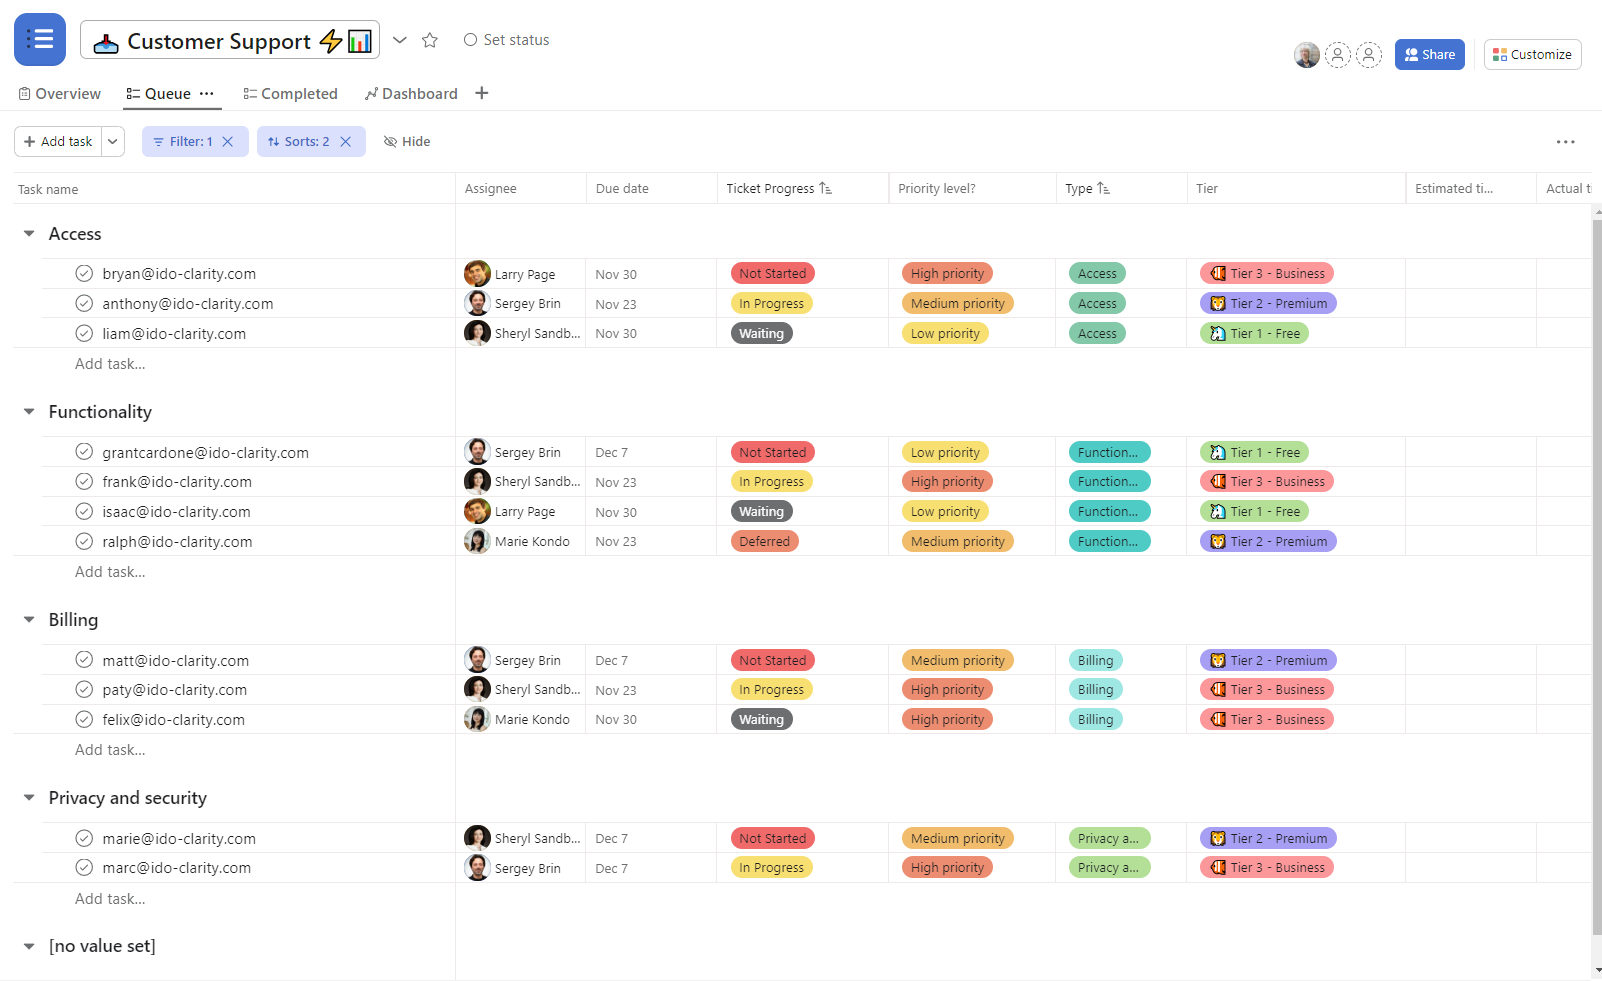1602x981 pixels.
Task: Open the tasks options with the ellipsis icon
Action: pyautogui.click(x=1564, y=142)
